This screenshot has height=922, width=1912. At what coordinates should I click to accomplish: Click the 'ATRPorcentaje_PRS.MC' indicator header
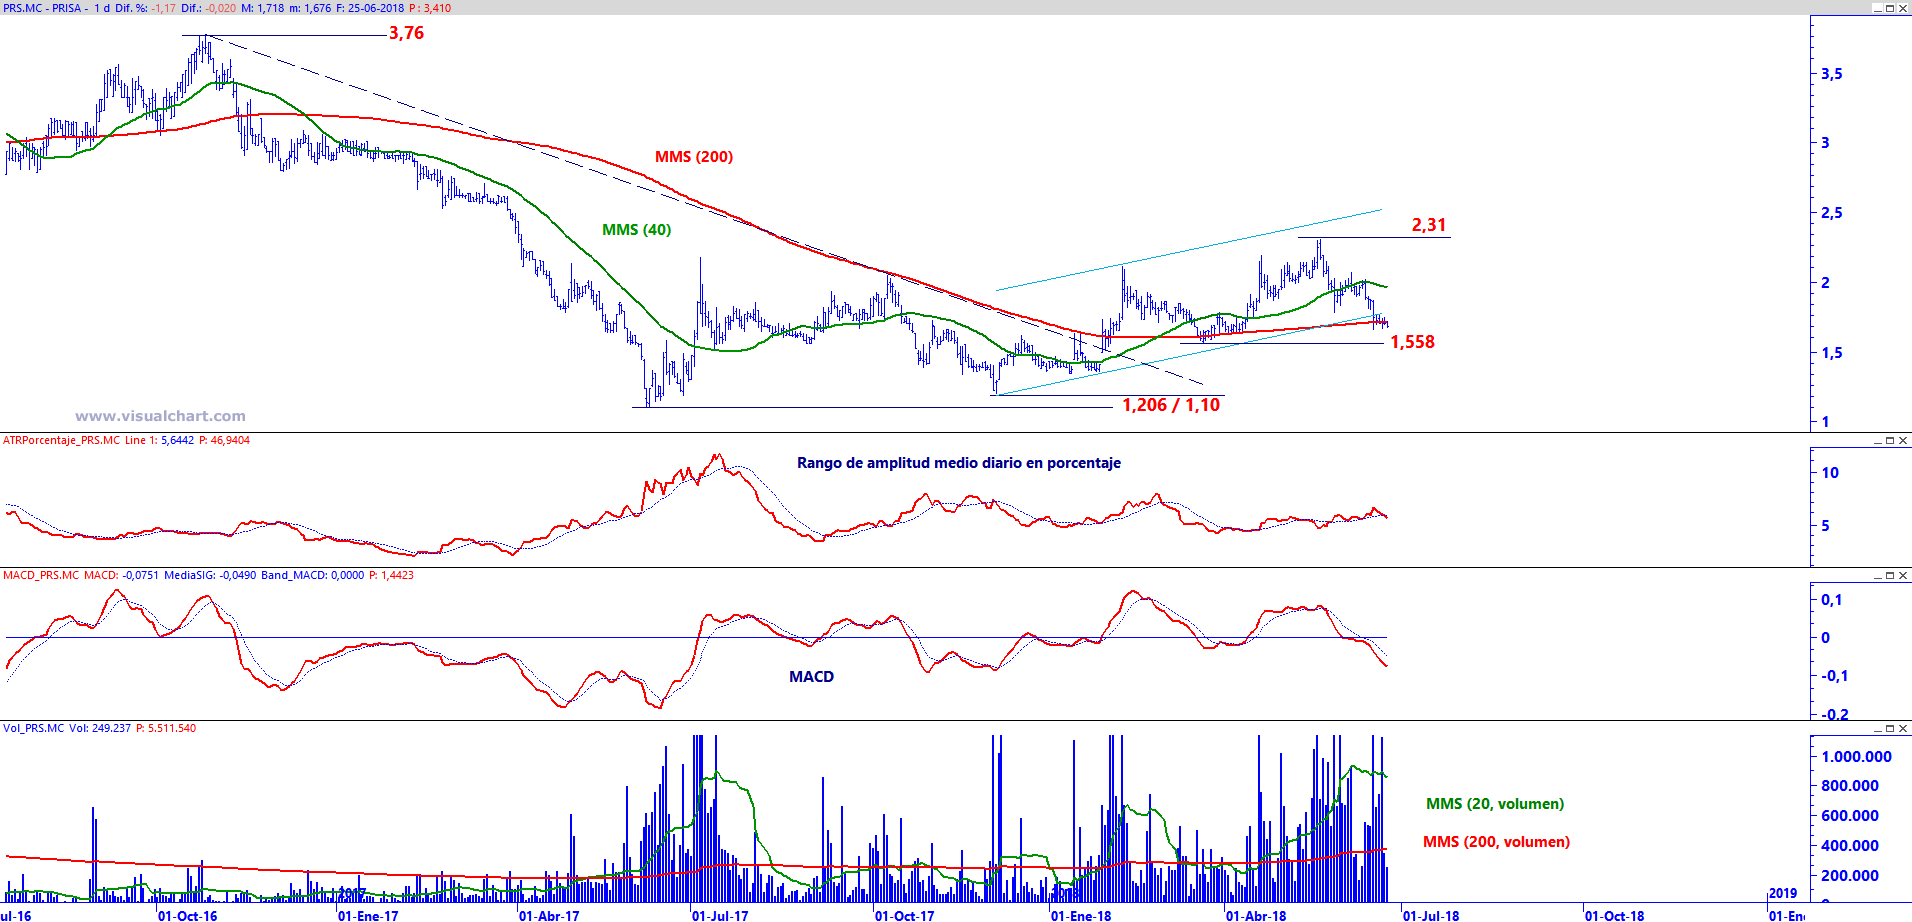(61, 440)
